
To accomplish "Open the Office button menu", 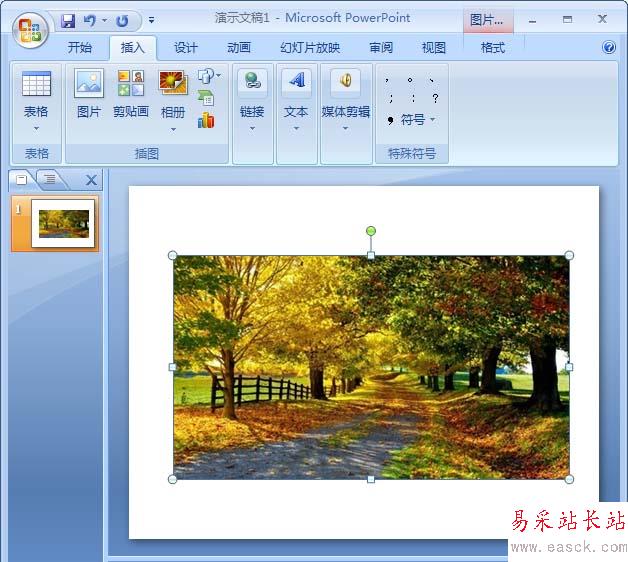I will [30, 30].
